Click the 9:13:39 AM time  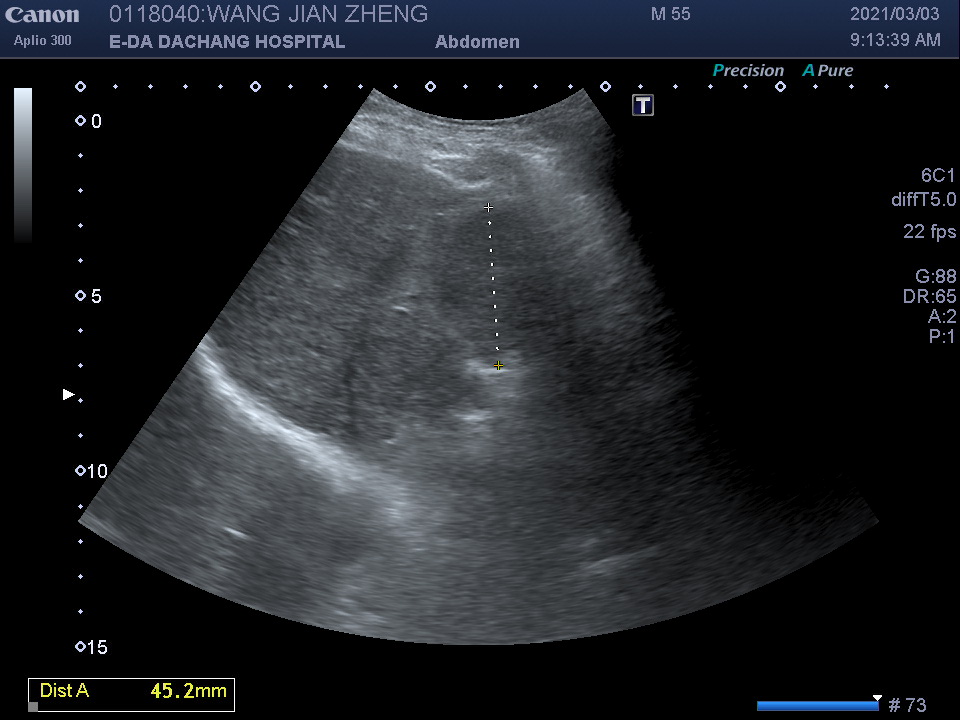tap(895, 40)
